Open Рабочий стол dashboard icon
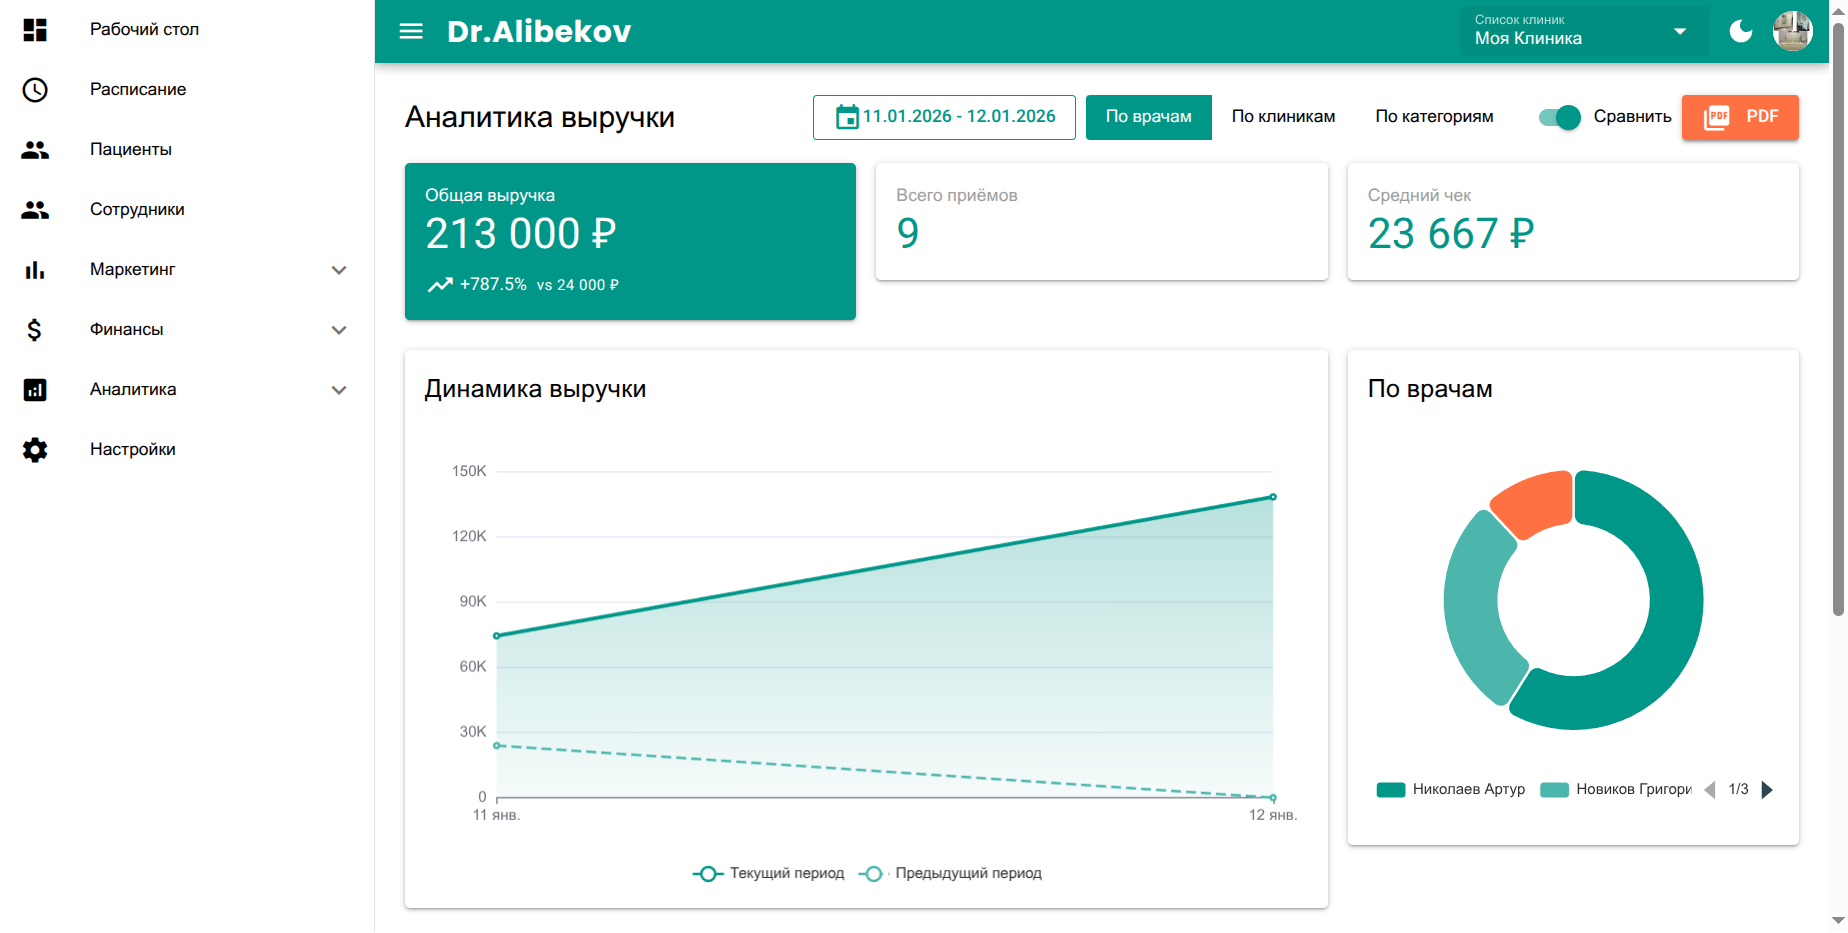The image size is (1848, 933). [35, 30]
